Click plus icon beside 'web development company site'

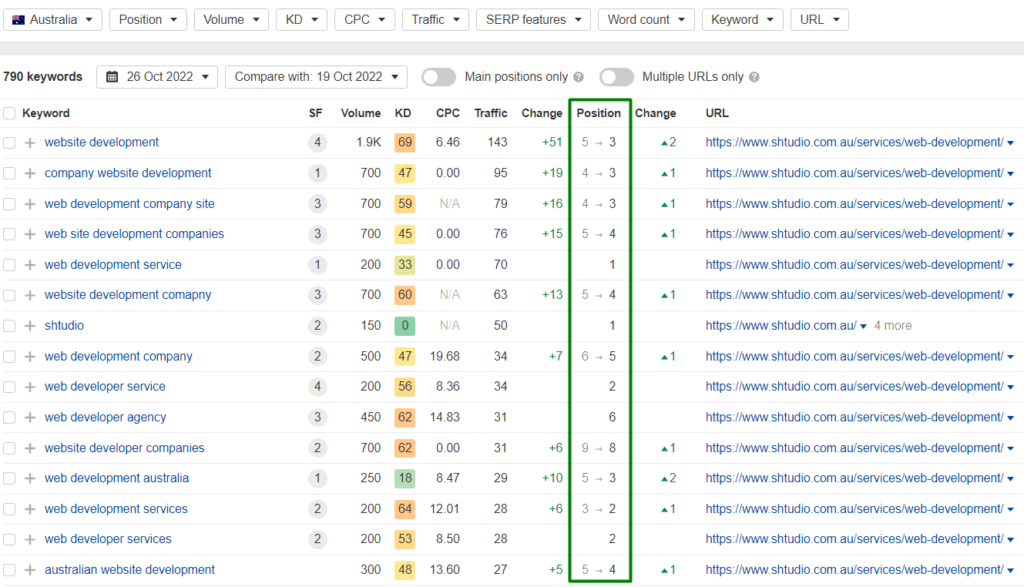tap(29, 204)
